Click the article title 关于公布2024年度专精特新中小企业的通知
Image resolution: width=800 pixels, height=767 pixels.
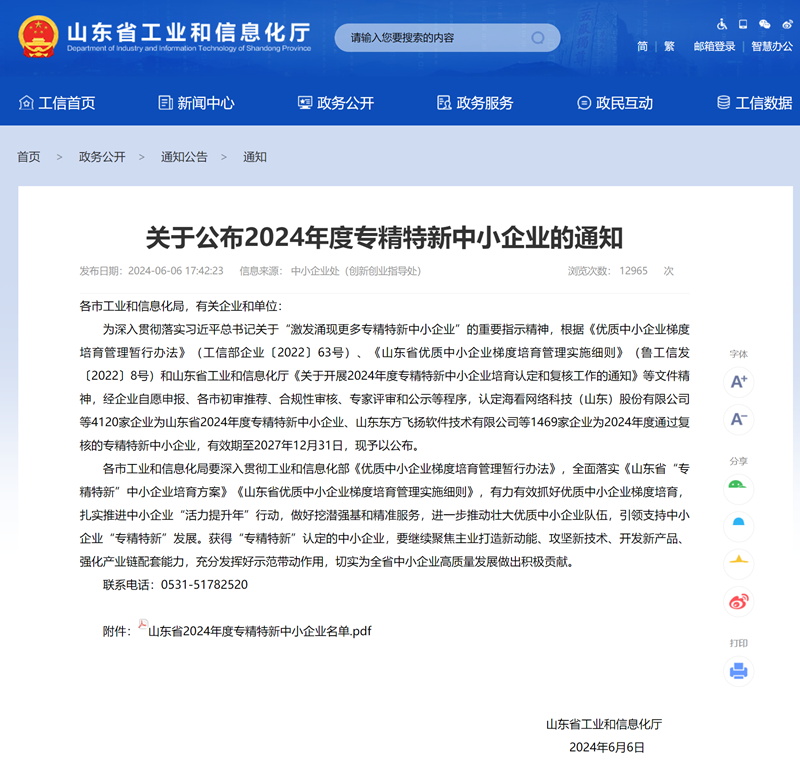click(384, 238)
